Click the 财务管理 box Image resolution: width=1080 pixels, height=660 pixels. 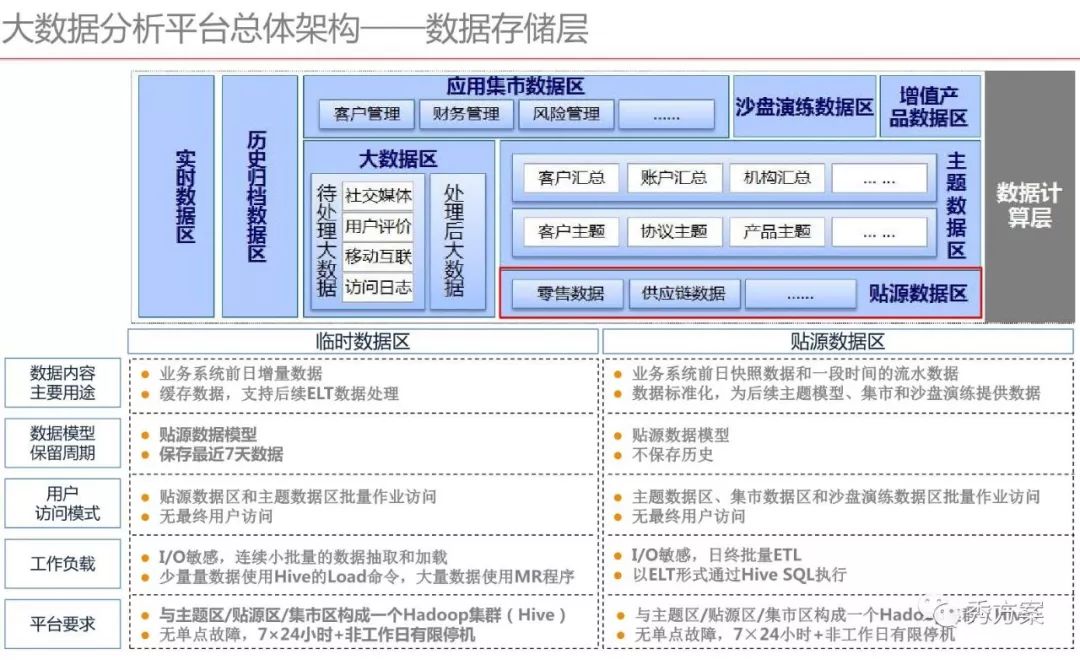pyautogui.click(x=466, y=114)
